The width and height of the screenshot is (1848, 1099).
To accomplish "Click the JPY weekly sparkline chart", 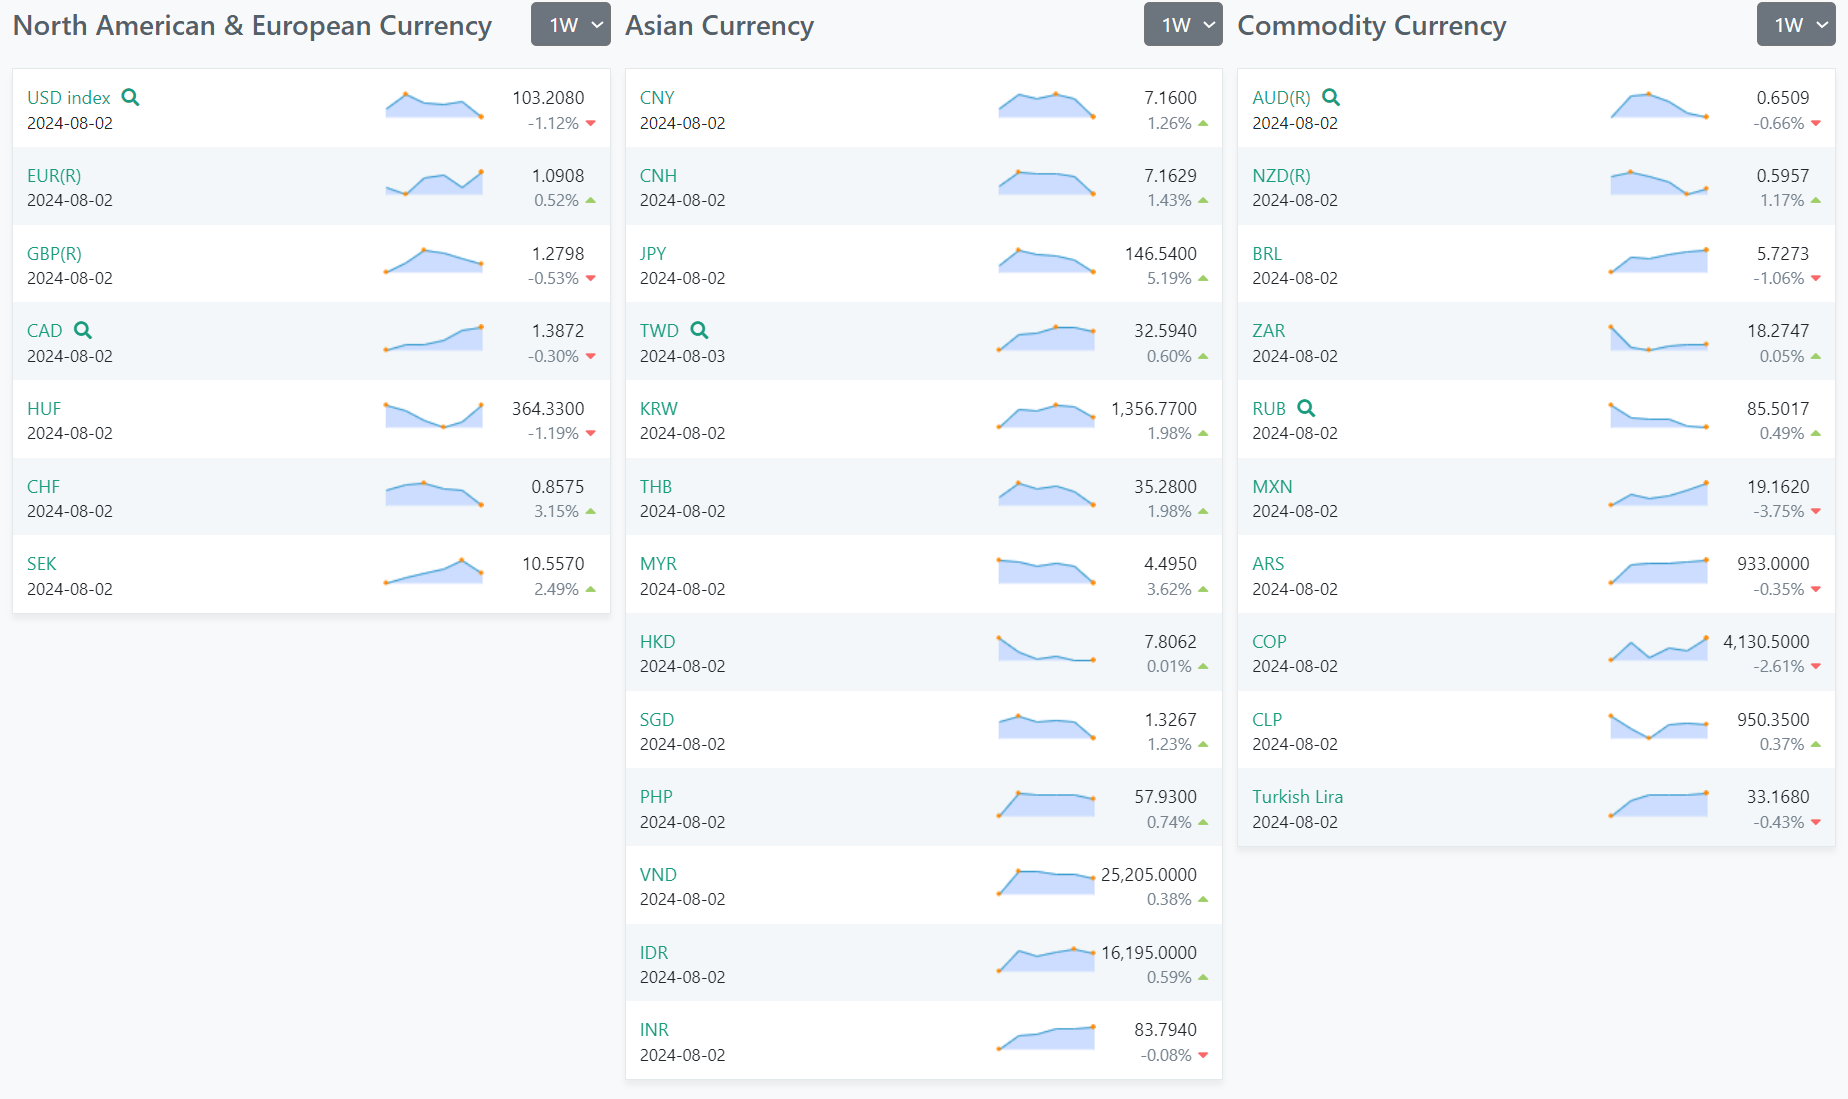I will 1046,261.
